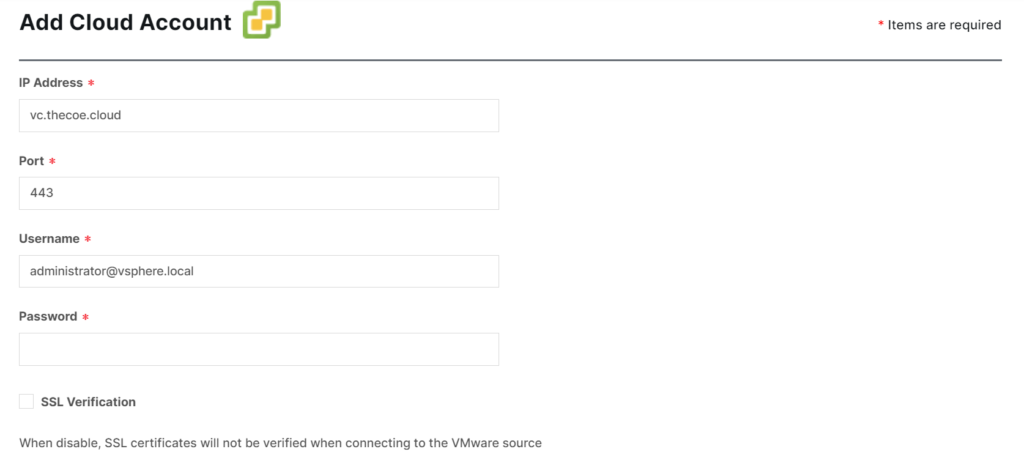Viewport: 1024px width, 457px height.
Task: Select the Add Cloud Account heading
Action: click(125, 22)
